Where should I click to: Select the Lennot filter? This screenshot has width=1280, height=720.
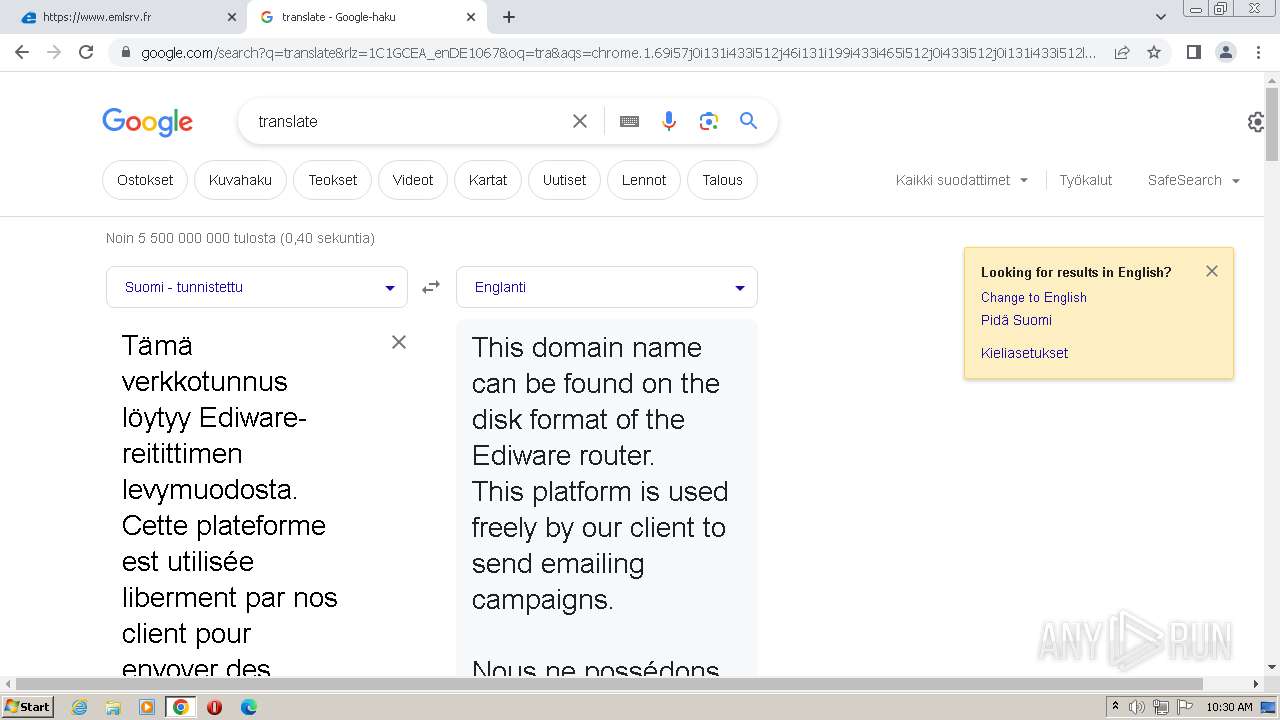tap(644, 180)
